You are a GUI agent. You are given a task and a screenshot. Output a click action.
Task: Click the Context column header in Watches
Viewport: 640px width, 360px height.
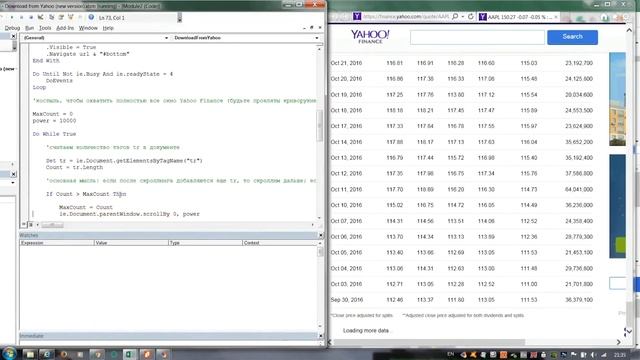click(x=280, y=243)
